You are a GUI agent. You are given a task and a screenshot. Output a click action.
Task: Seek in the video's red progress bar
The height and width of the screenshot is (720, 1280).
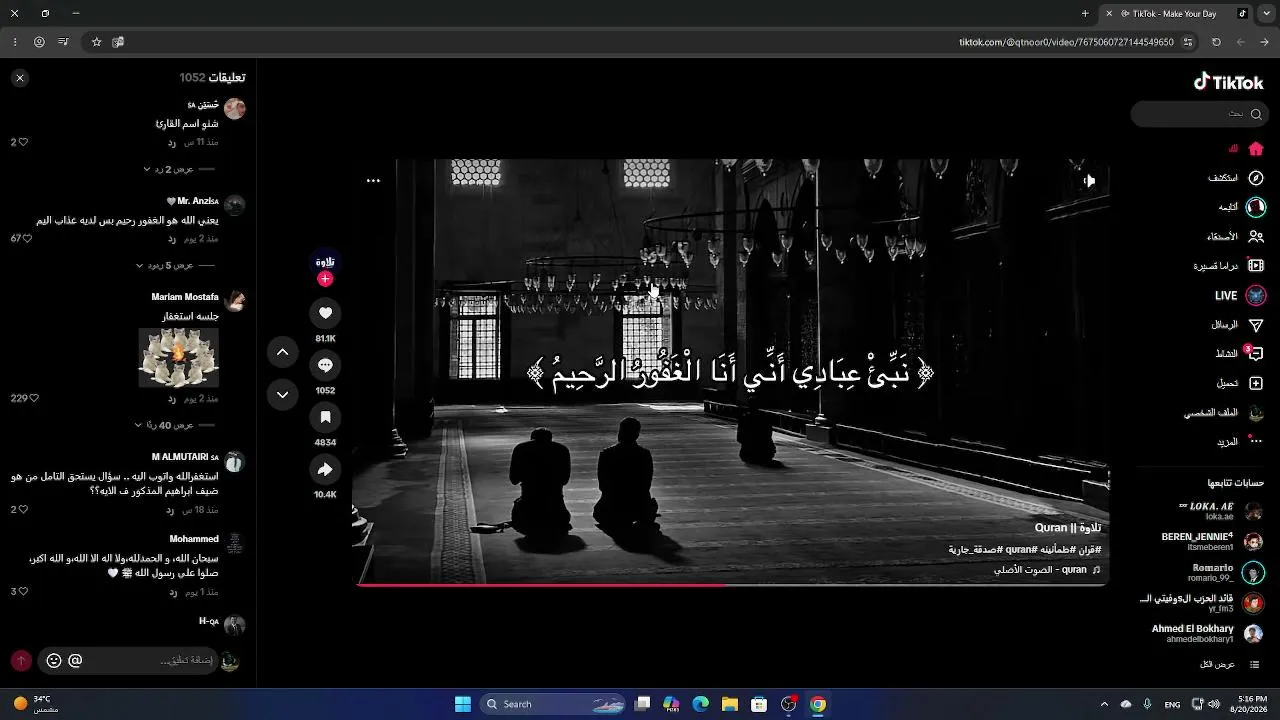point(731,585)
